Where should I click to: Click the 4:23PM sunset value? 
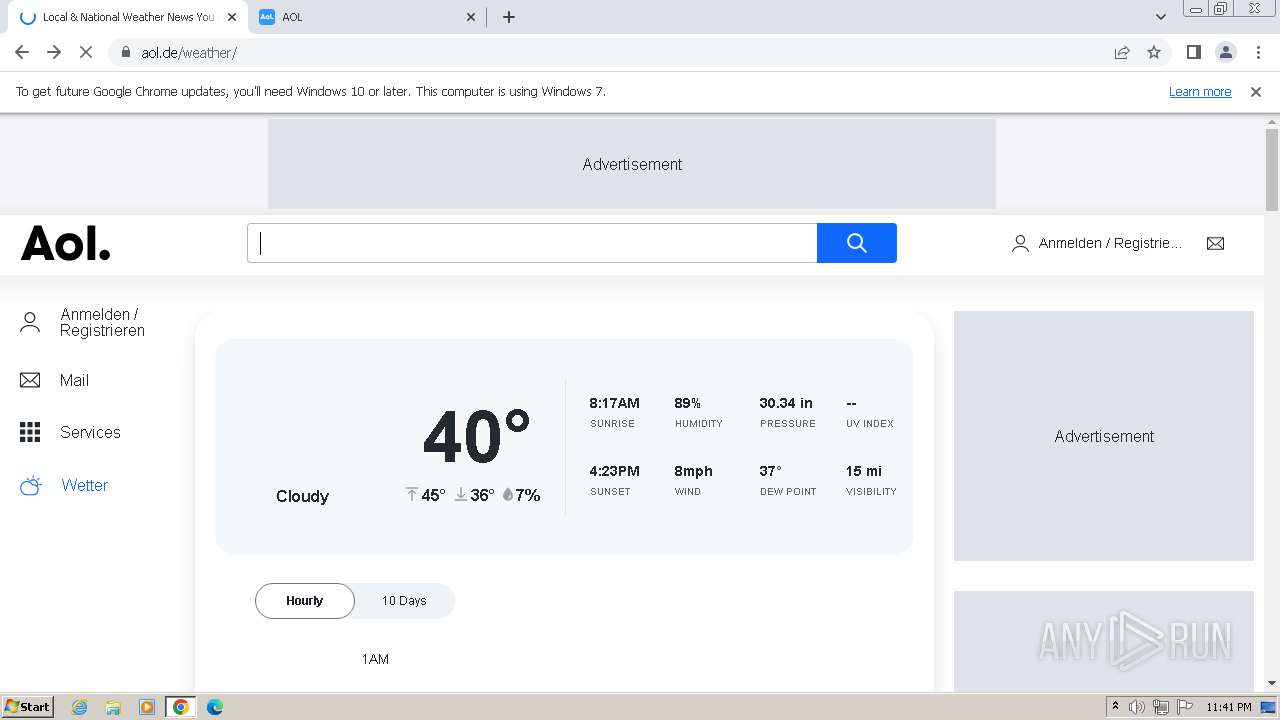tap(614, 471)
